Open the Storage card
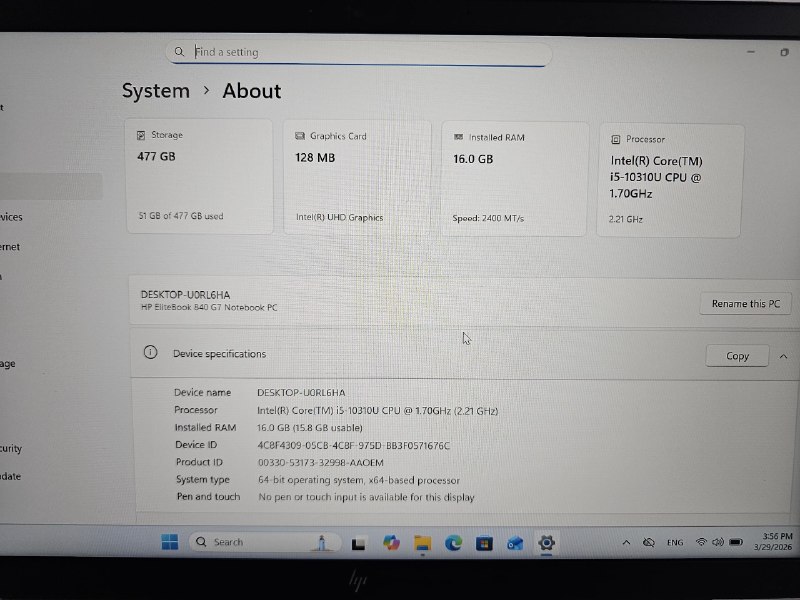This screenshot has width=800, height=600. pyautogui.click(x=199, y=176)
